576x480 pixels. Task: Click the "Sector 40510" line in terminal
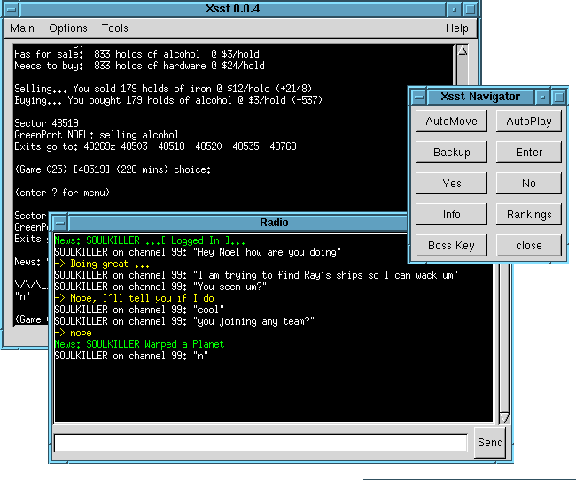(x=46, y=123)
